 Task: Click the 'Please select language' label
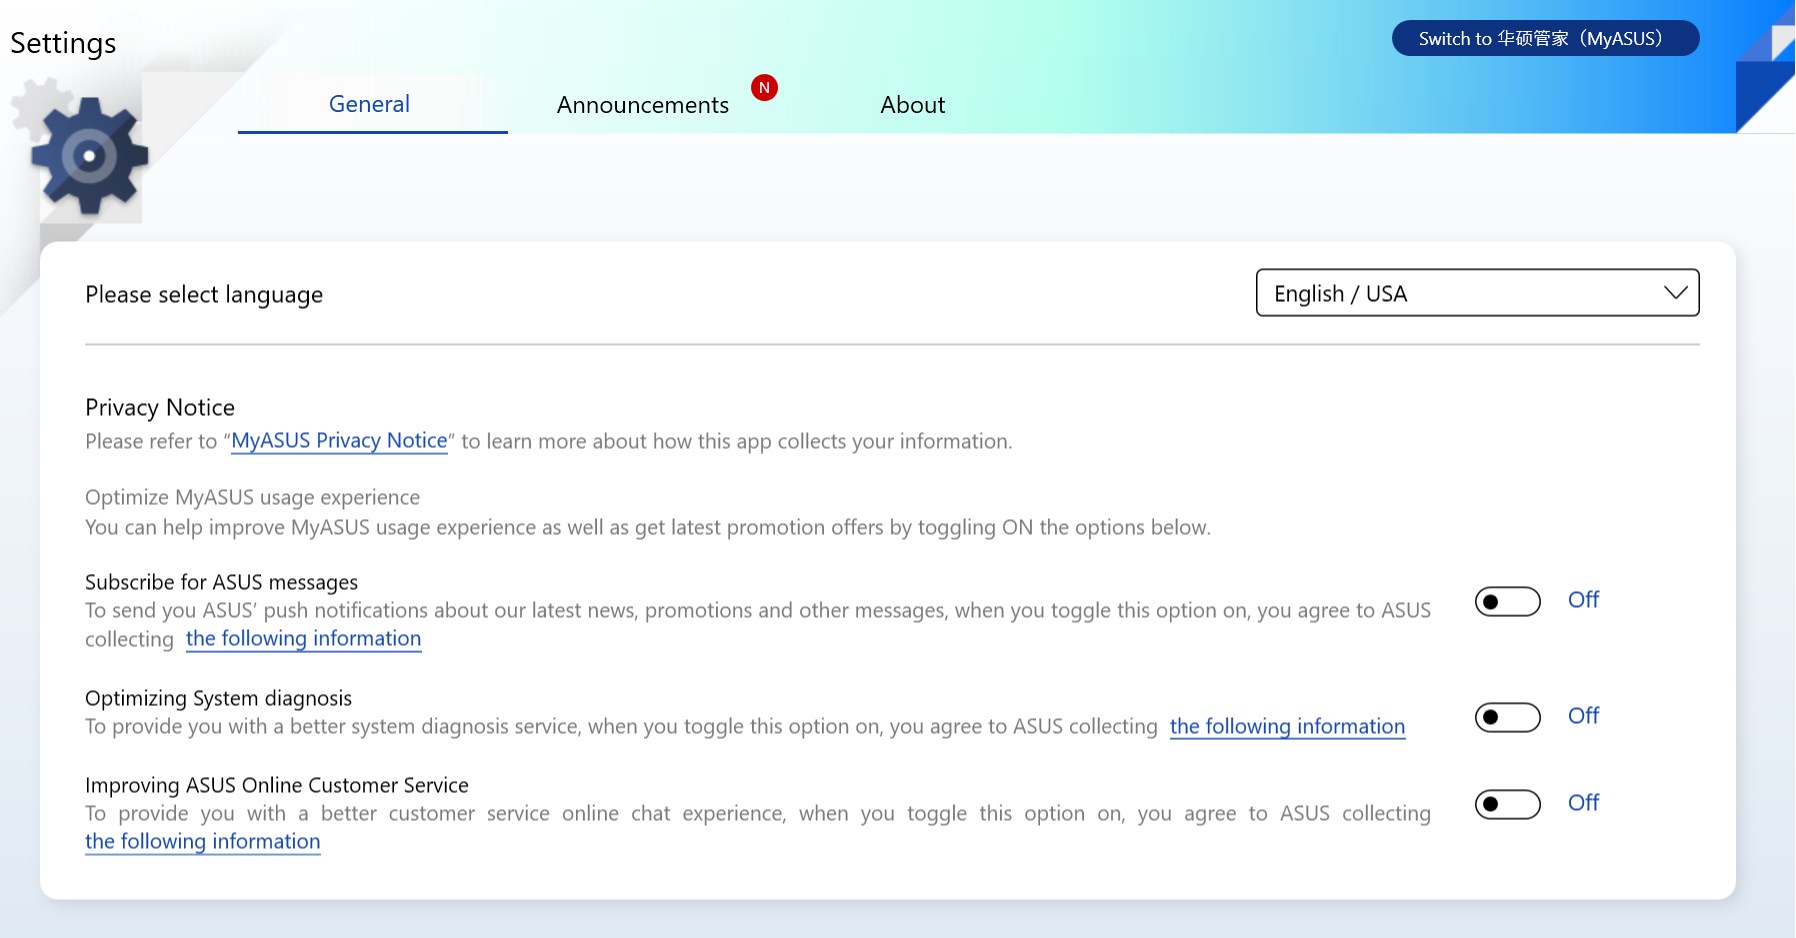coord(204,295)
